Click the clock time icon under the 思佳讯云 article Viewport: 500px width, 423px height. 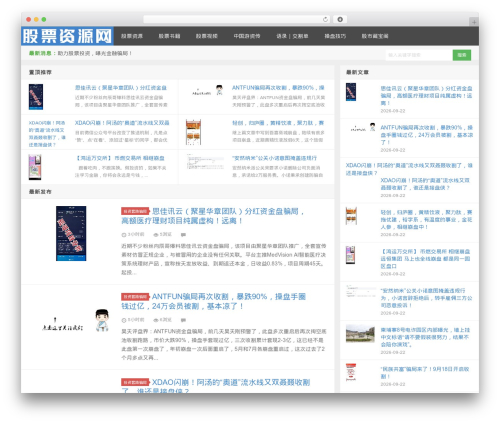124,235
